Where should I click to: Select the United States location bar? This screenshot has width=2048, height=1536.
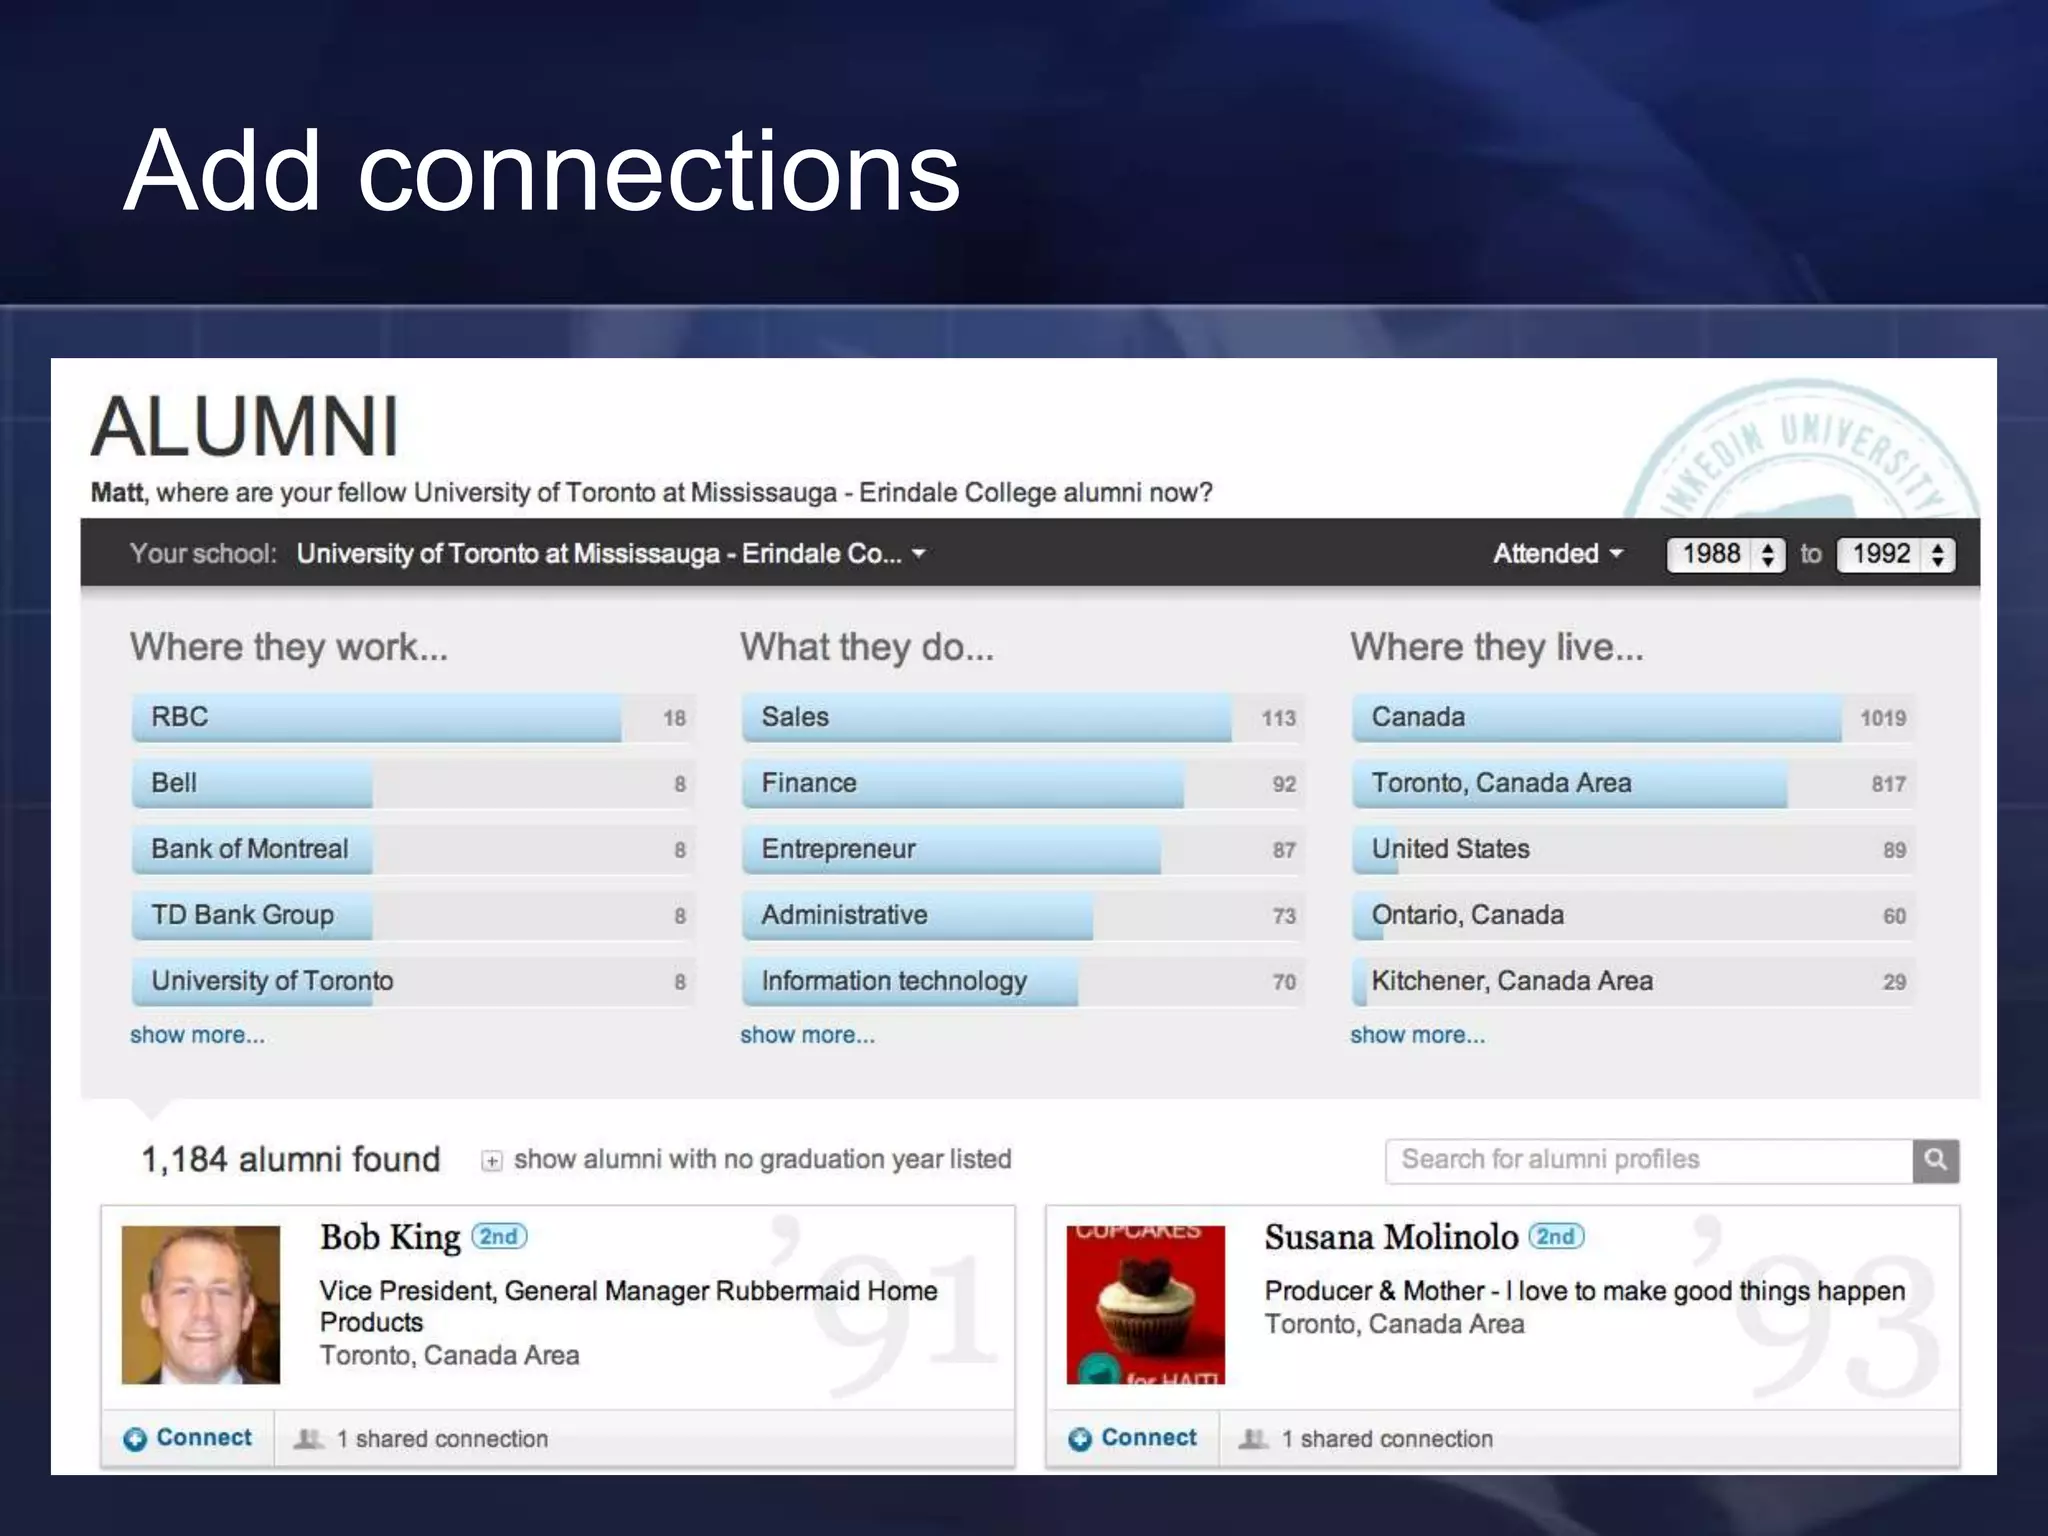click(1633, 850)
